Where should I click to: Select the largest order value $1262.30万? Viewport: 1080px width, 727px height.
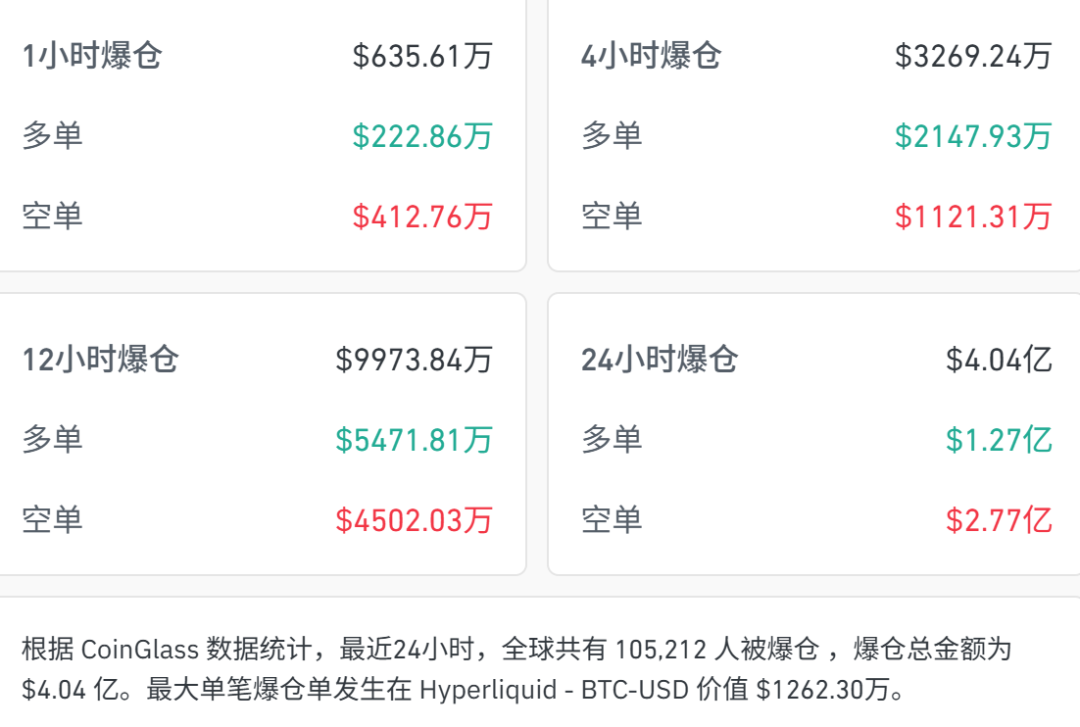pyautogui.click(x=826, y=690)
